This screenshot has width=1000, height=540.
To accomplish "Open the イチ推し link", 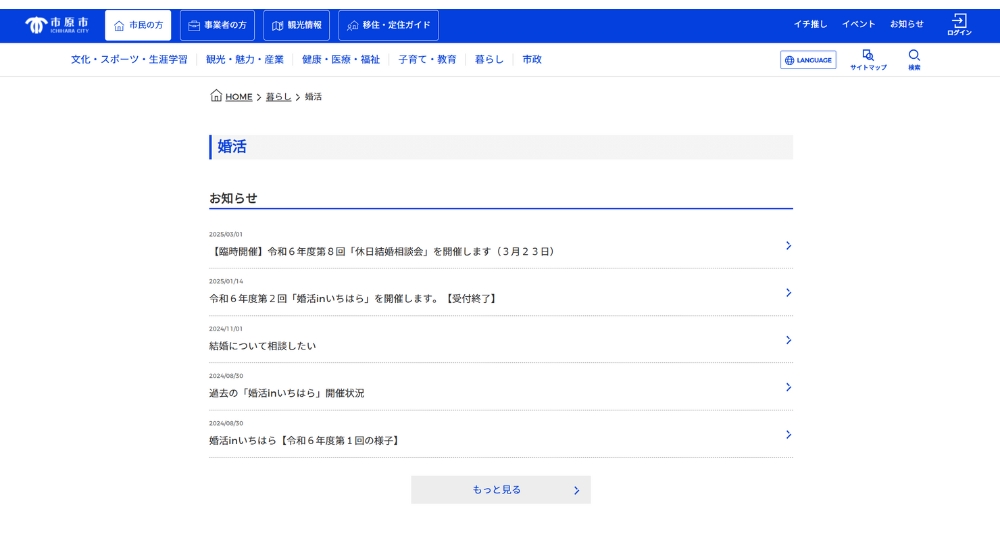I will point(810,24).
